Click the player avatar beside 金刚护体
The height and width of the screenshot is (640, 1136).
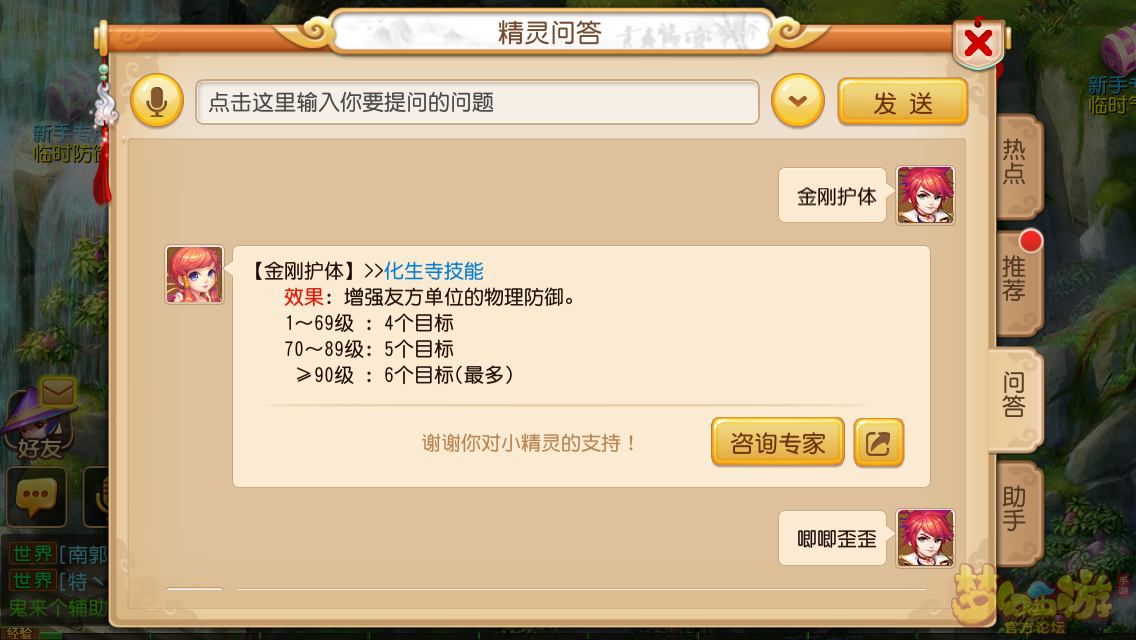(925, 195)
